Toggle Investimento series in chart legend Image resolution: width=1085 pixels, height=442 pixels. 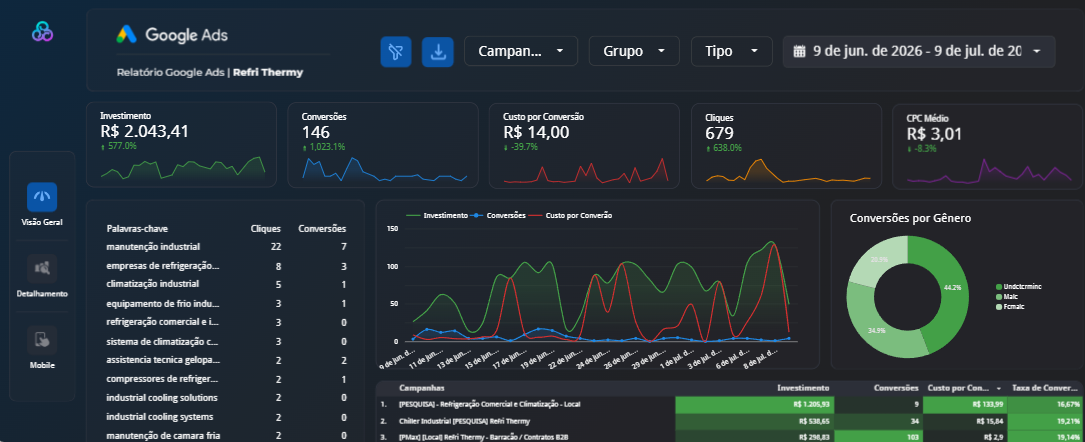click(437, 216)
